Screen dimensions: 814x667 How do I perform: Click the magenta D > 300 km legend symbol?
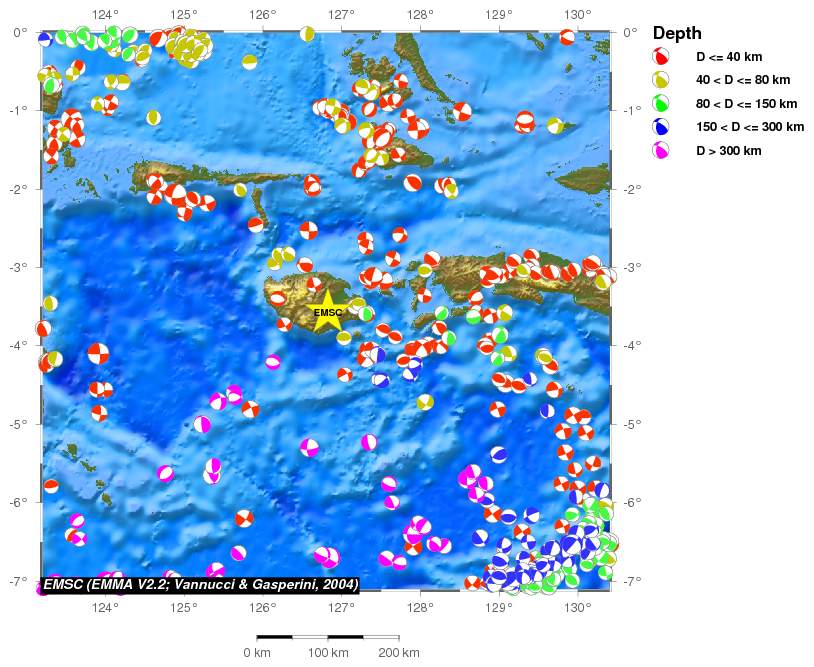(661, 151)
